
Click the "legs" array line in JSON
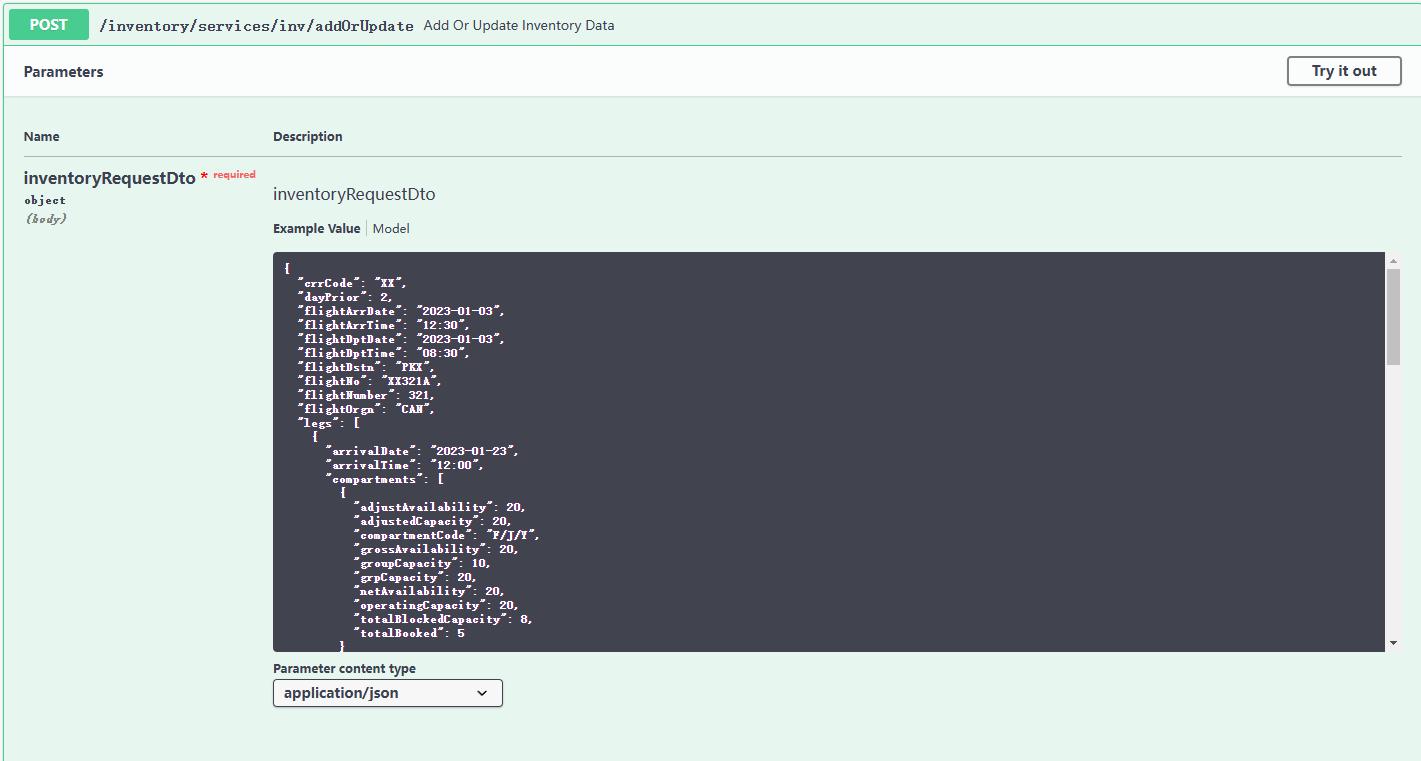328,423
